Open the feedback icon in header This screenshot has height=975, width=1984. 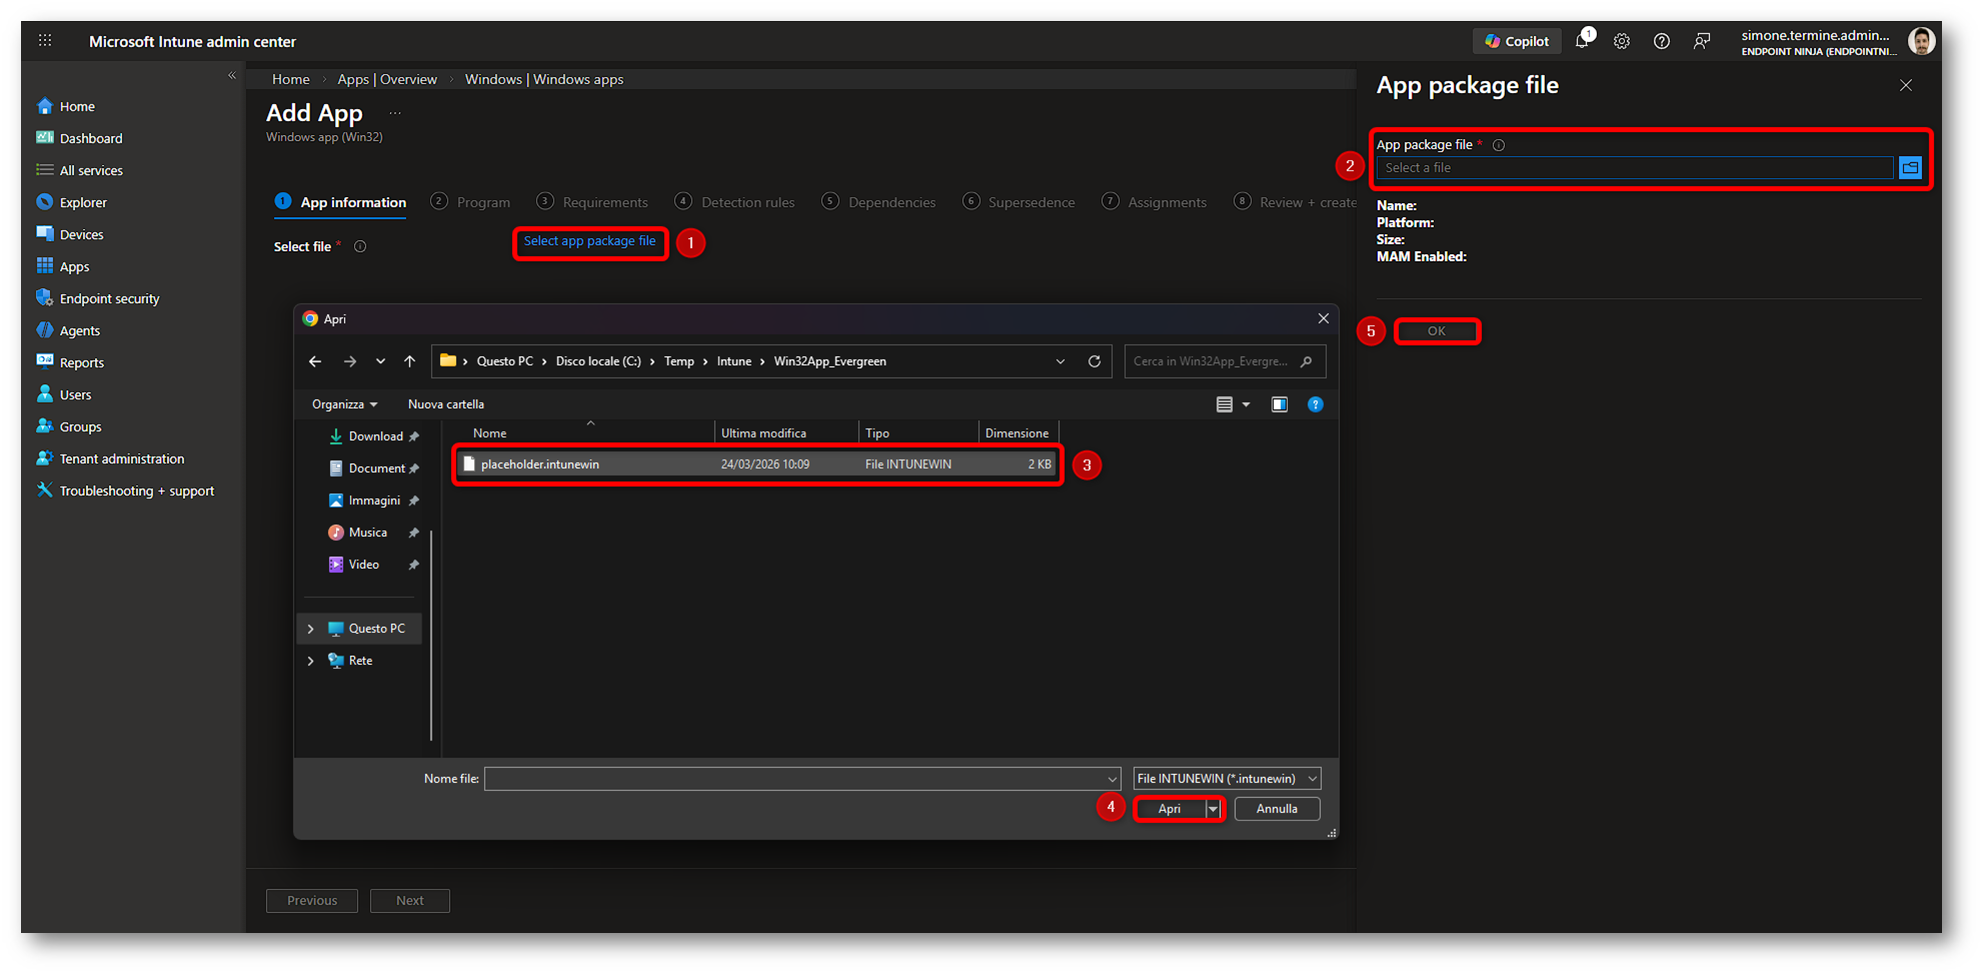(1701, 41)
